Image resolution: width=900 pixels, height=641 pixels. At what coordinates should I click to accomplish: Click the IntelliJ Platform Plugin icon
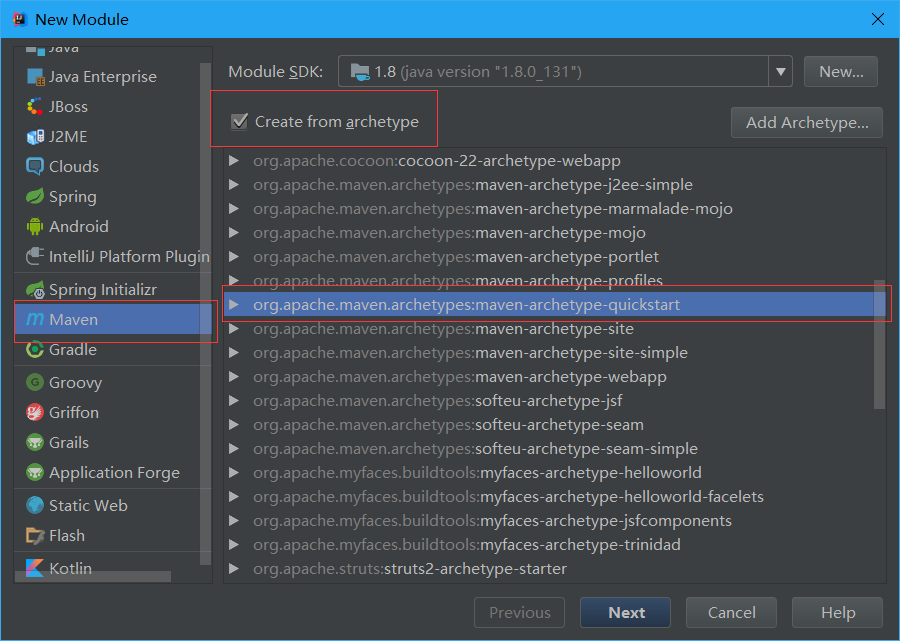coord(35,256)
